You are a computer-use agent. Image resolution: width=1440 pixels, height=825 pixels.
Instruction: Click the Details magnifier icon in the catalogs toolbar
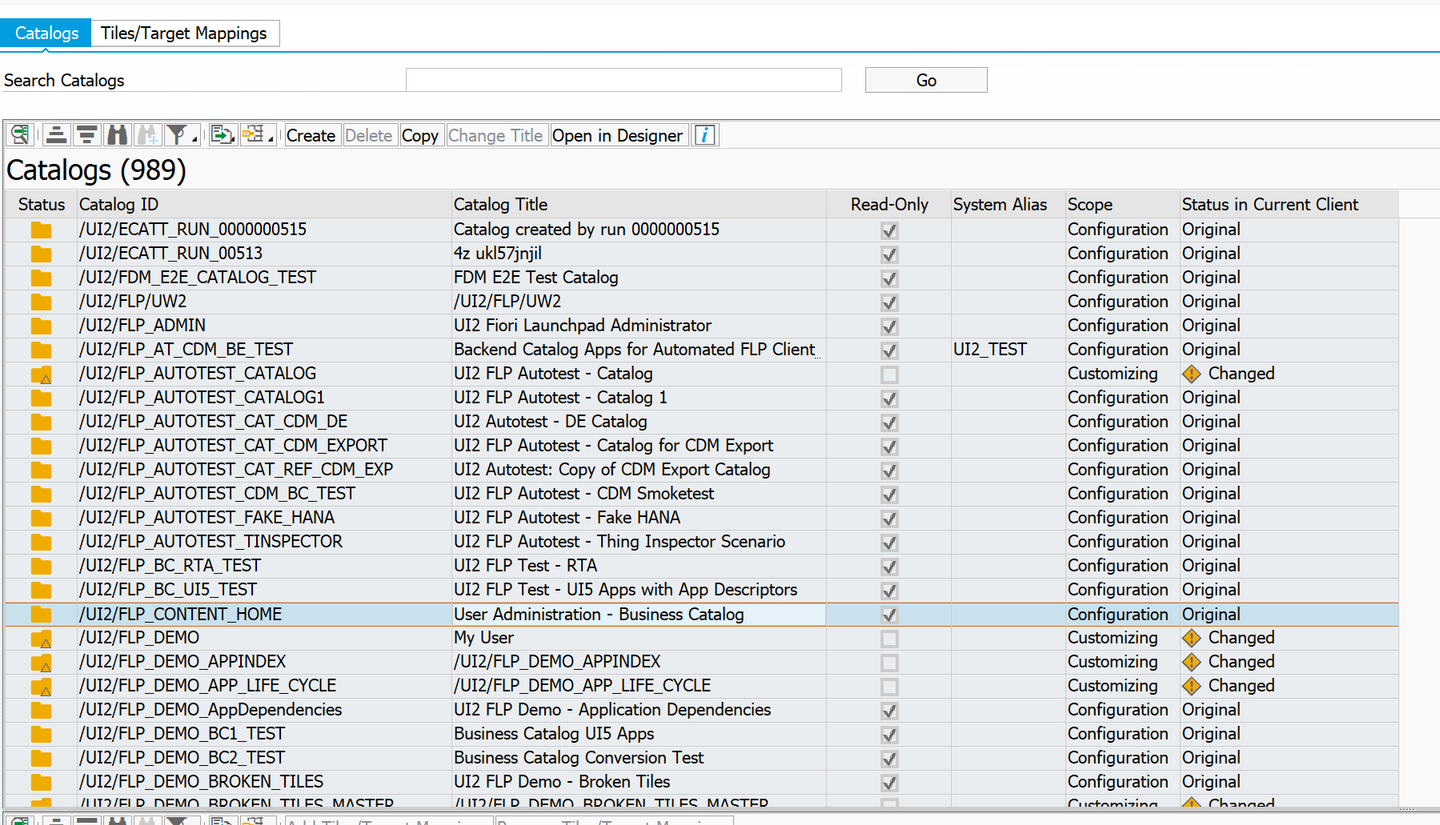[20, 135]
